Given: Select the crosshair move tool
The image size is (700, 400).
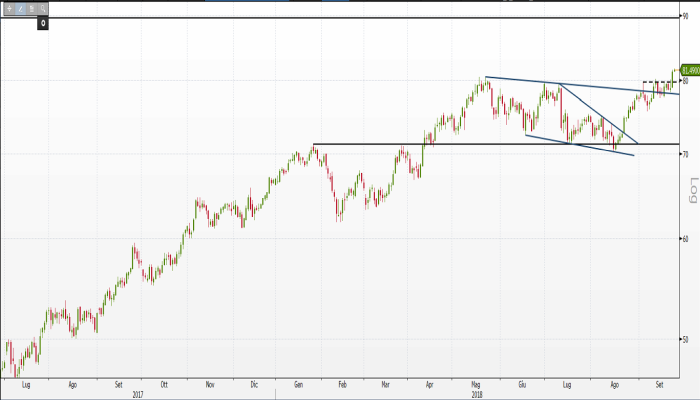Looking at the screenshot, I should [9, 8].
